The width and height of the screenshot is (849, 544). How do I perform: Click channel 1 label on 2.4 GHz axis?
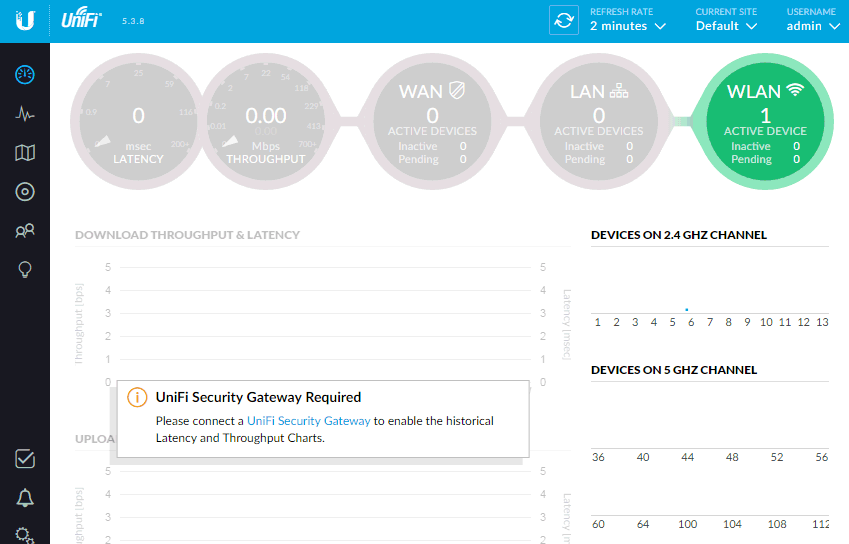click(x=598, y=322)
